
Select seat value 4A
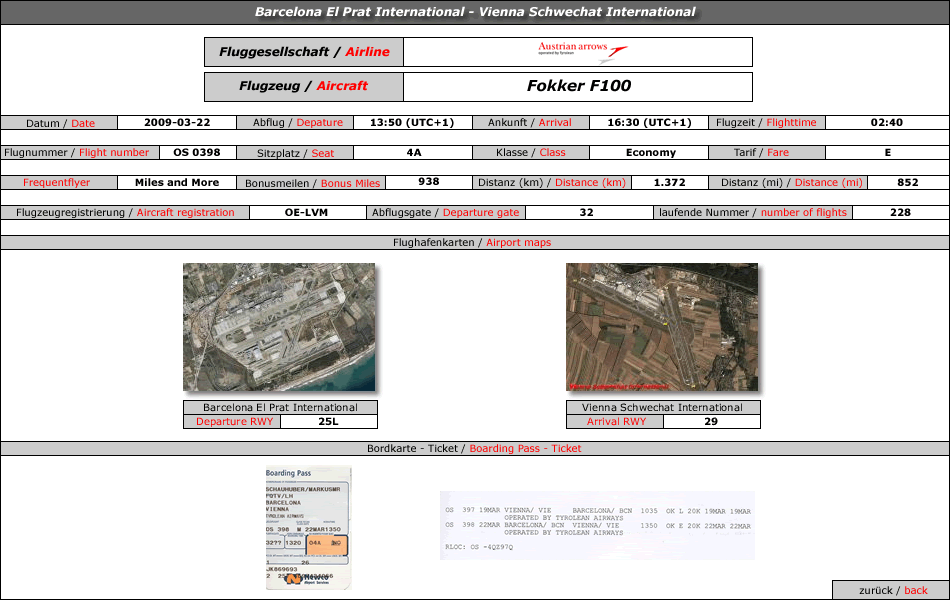click(x=414, y=152)
